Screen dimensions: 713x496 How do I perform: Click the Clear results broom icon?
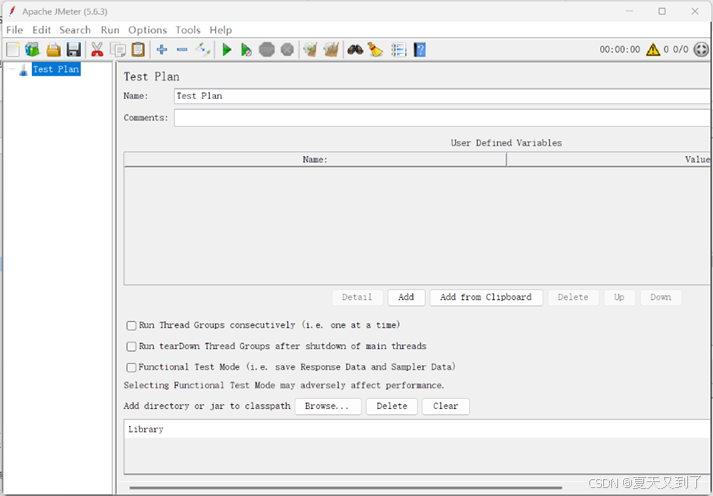coord(311,50)
